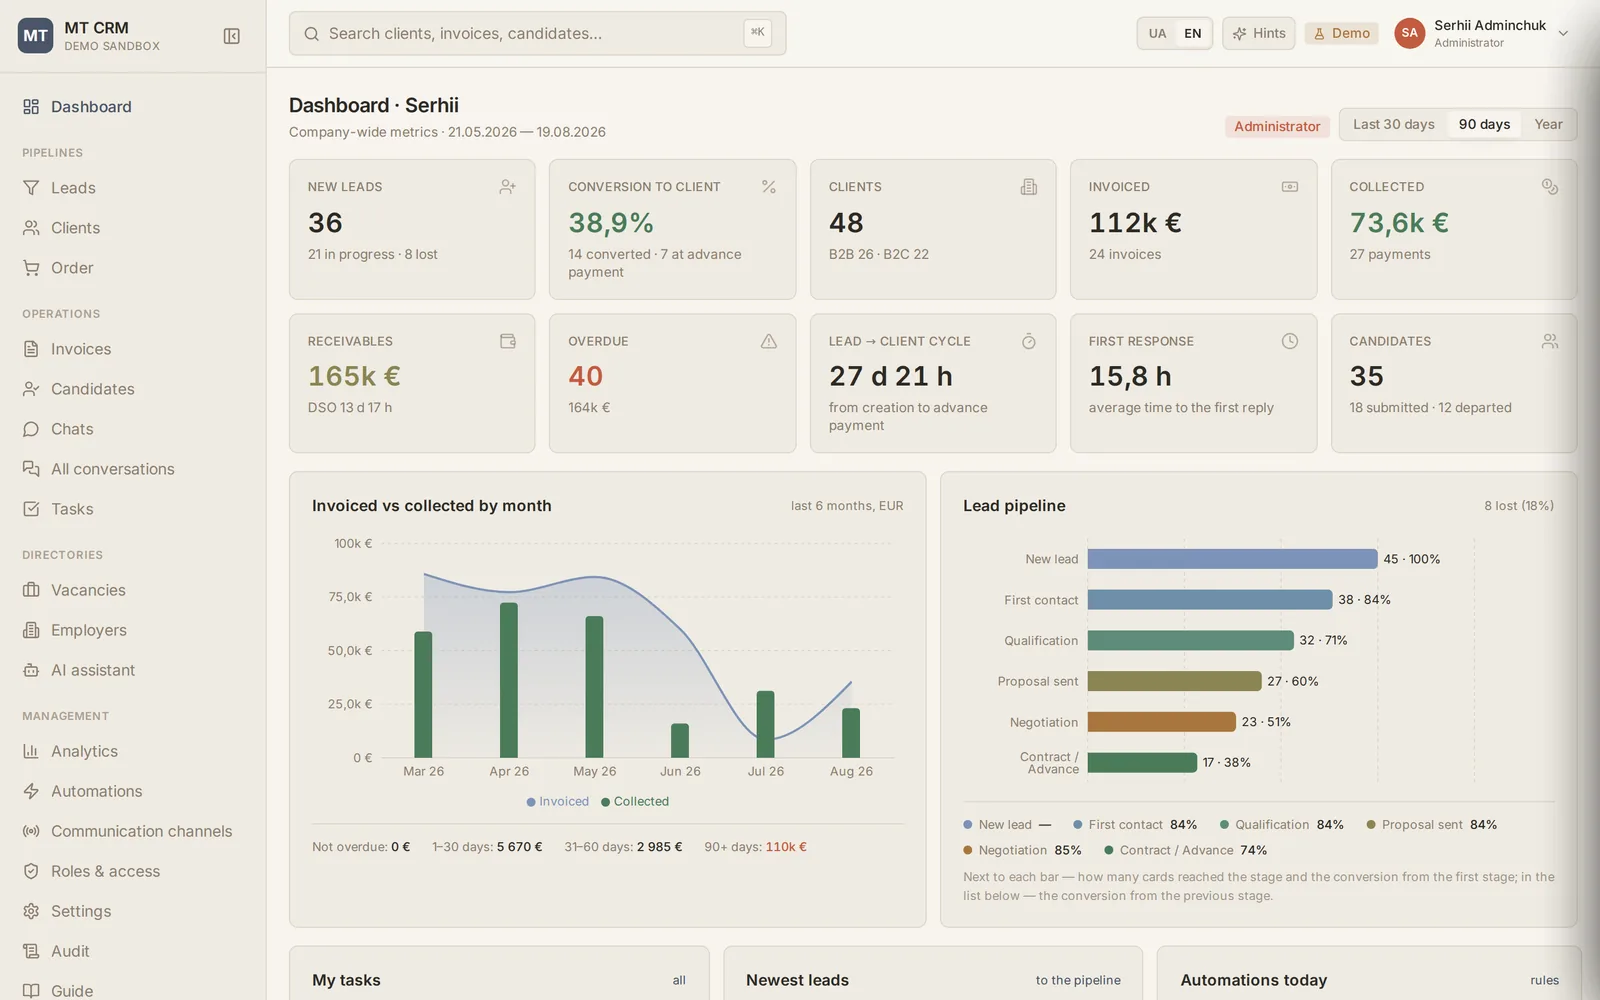Click the '5 670 €' 1–30 days value
This screenshot has height=1000, width=1600.
(519, 847)
